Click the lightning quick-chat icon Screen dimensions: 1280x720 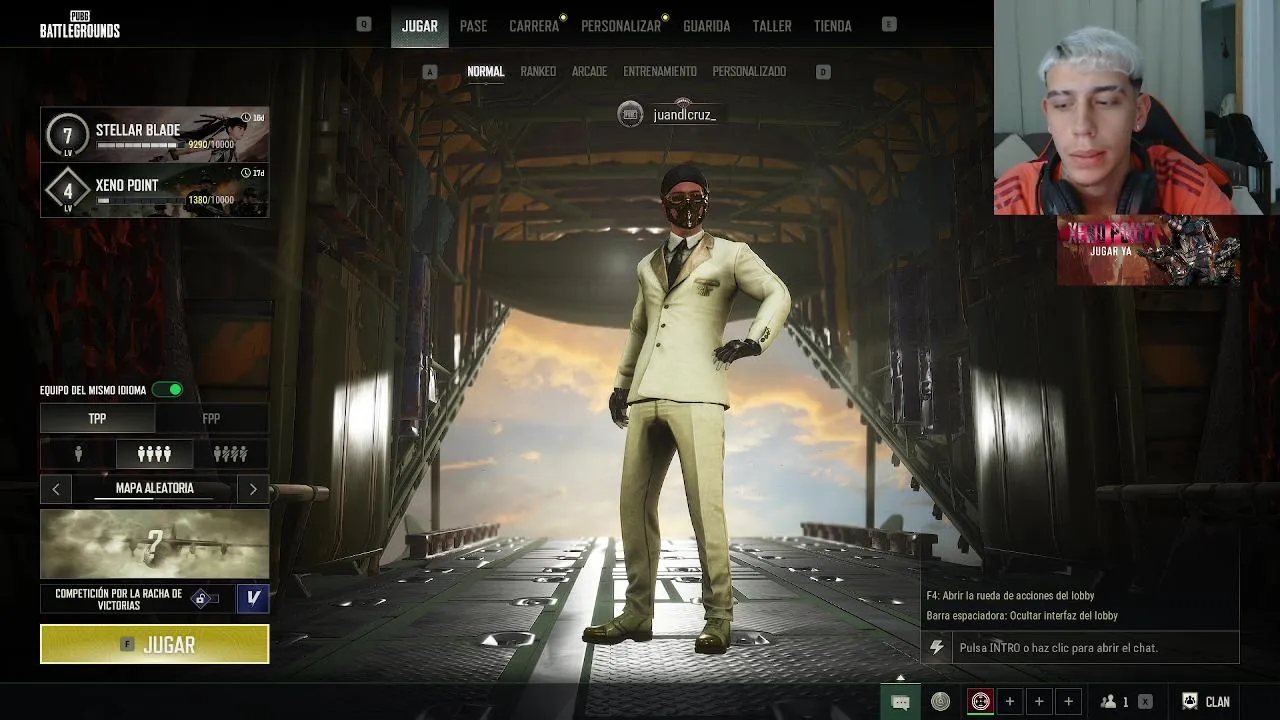(936, 648)
